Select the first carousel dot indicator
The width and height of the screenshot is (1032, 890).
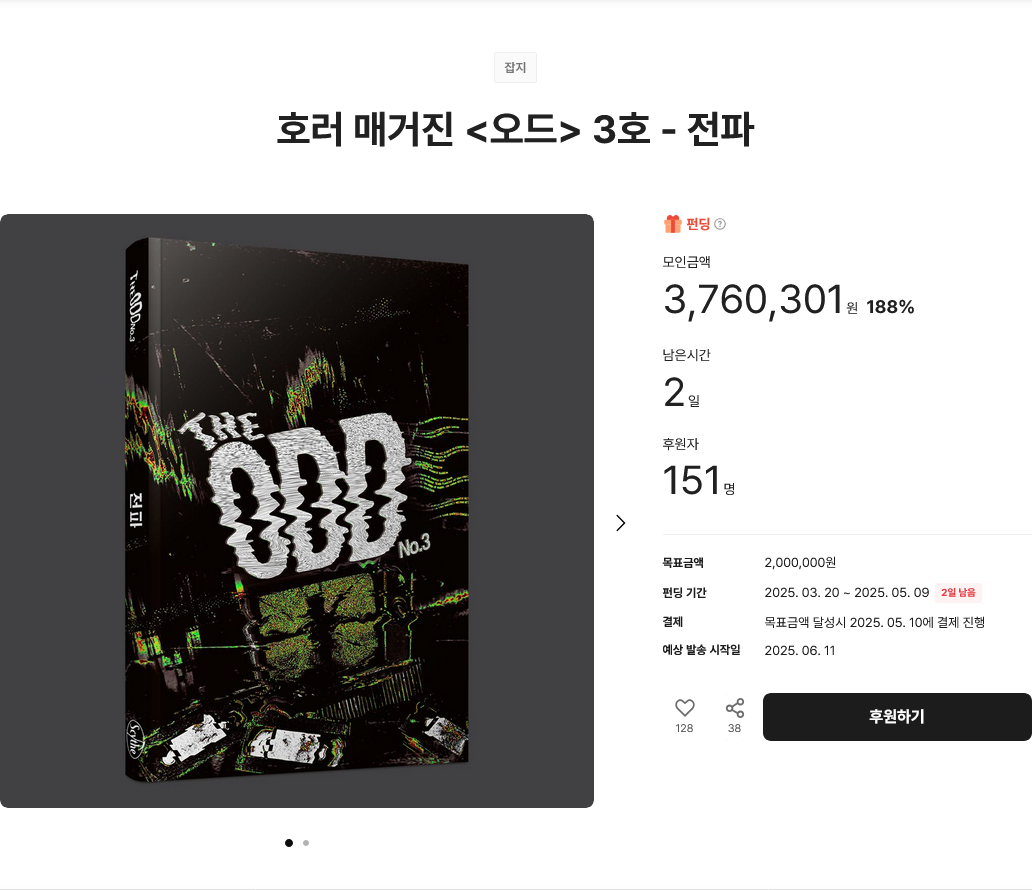tap(289, 843)
